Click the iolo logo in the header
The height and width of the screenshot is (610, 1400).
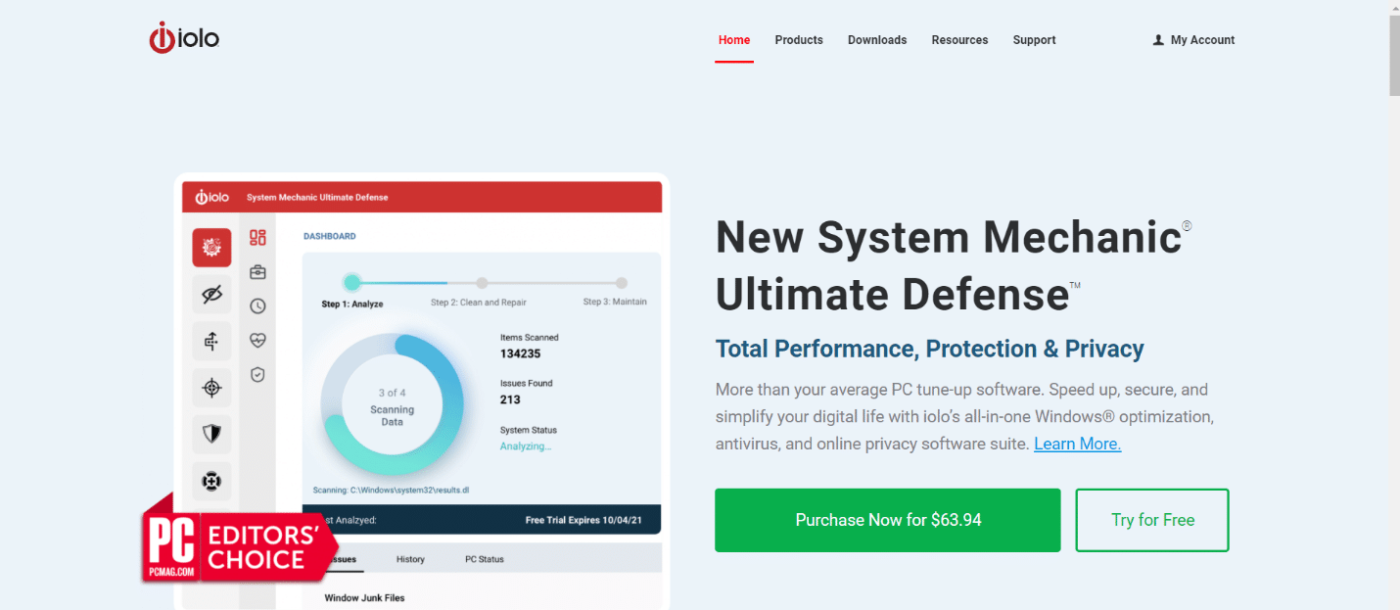click(184, 38)
